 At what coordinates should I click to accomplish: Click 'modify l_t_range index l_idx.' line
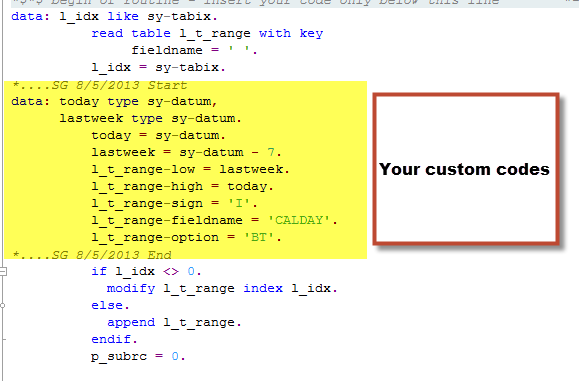tap(222, 288)
